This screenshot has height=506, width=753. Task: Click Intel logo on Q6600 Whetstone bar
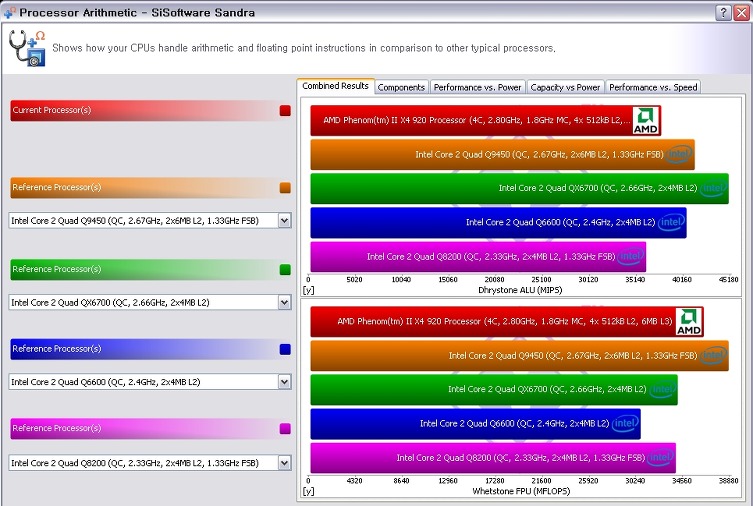[625, 423]
